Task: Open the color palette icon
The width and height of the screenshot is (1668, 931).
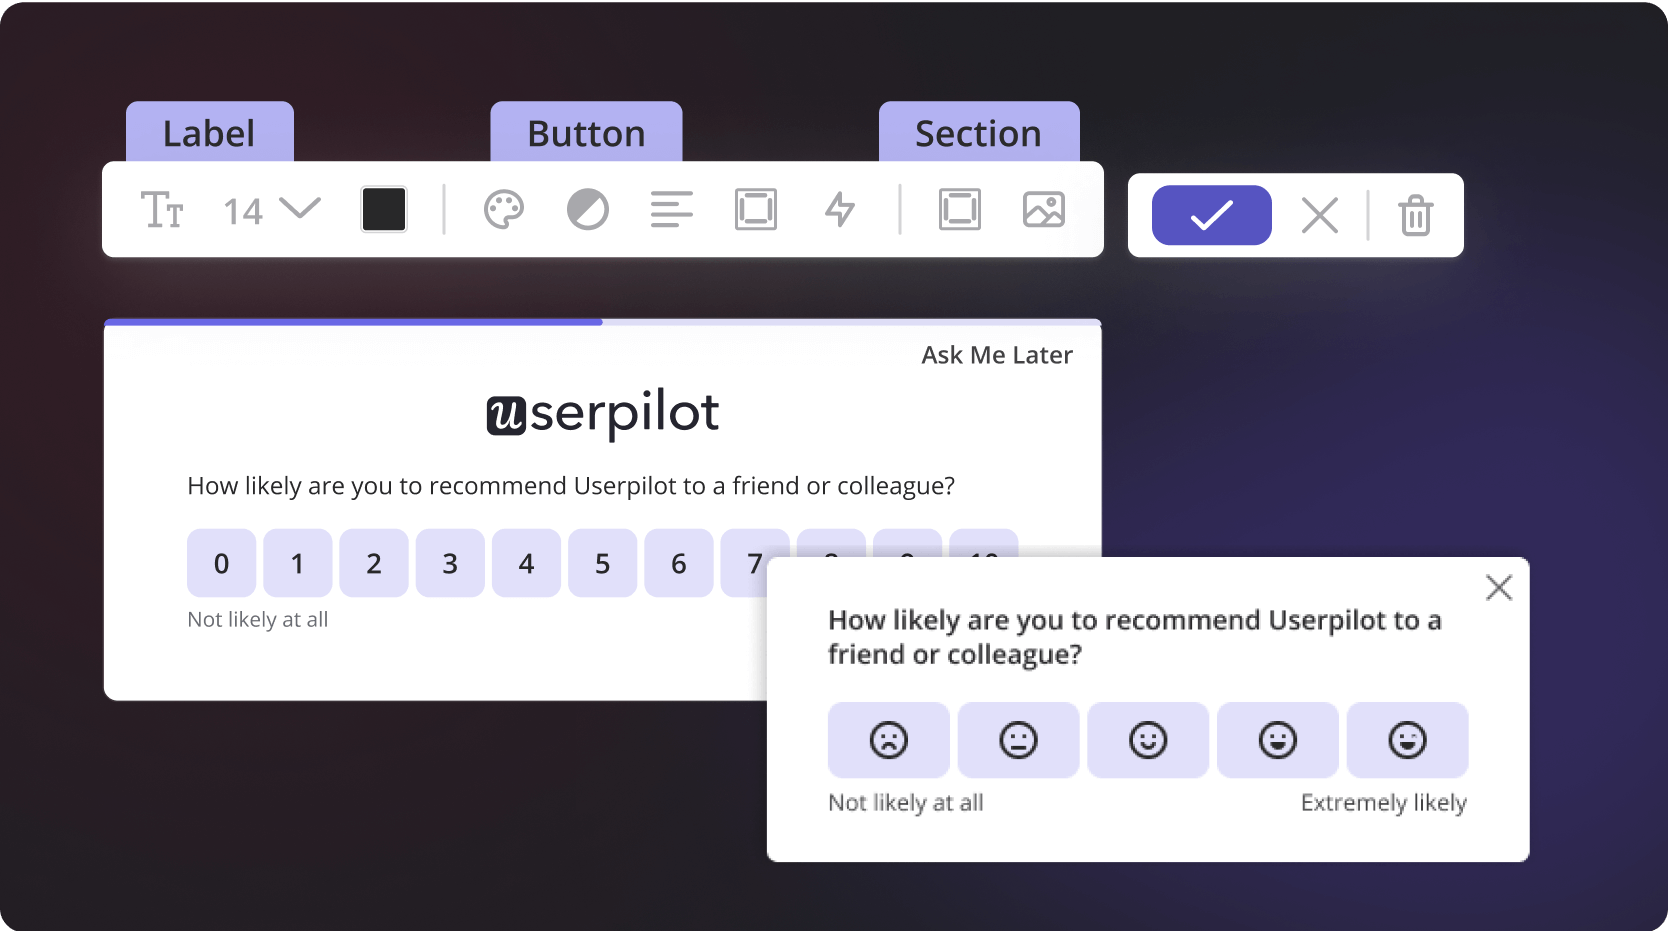Action: (x=504, y=210)
